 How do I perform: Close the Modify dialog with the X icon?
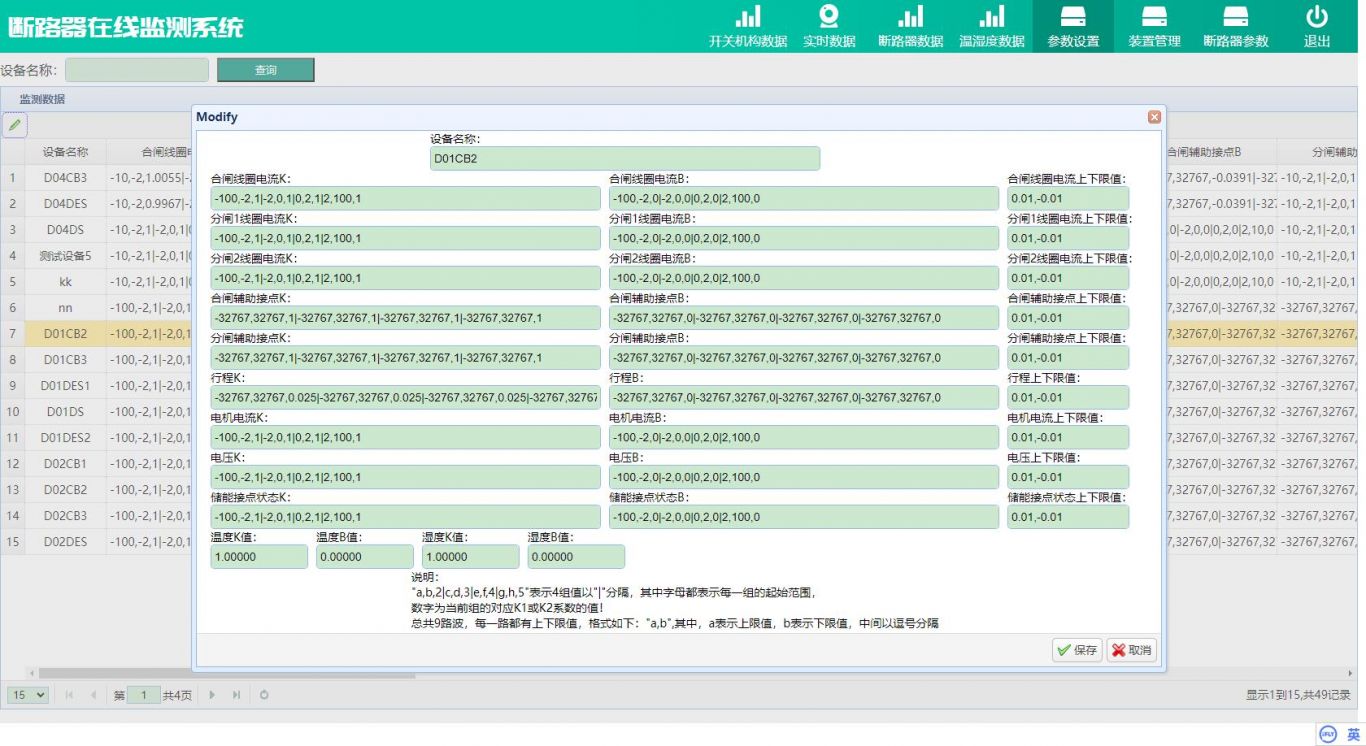1154,117
